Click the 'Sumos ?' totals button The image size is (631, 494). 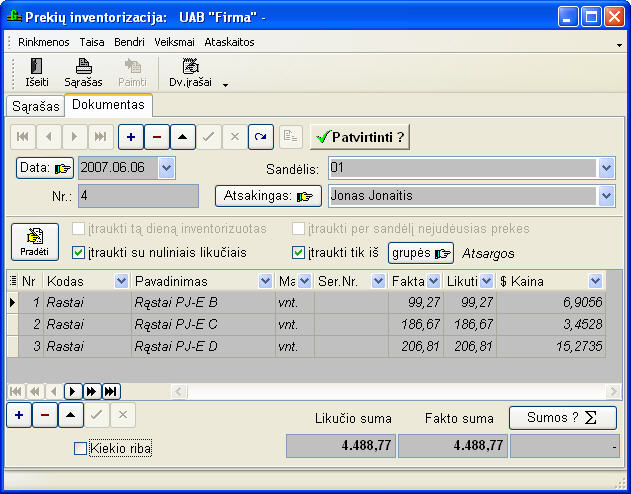click(x=562, y=418)
